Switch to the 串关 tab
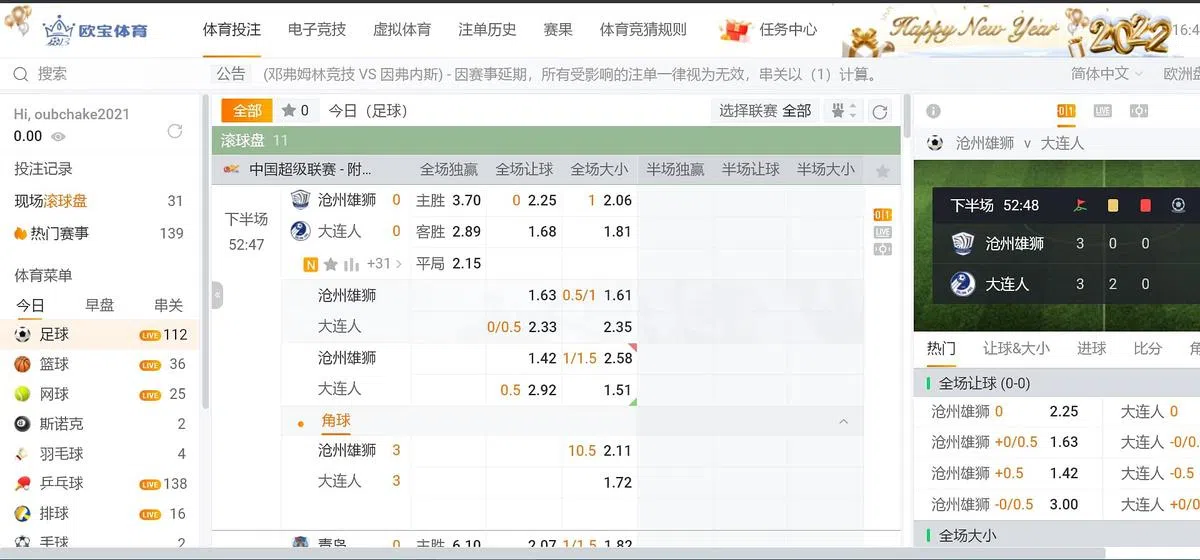The width and height of the screenshot is (1200, 560). pos(168,306)
